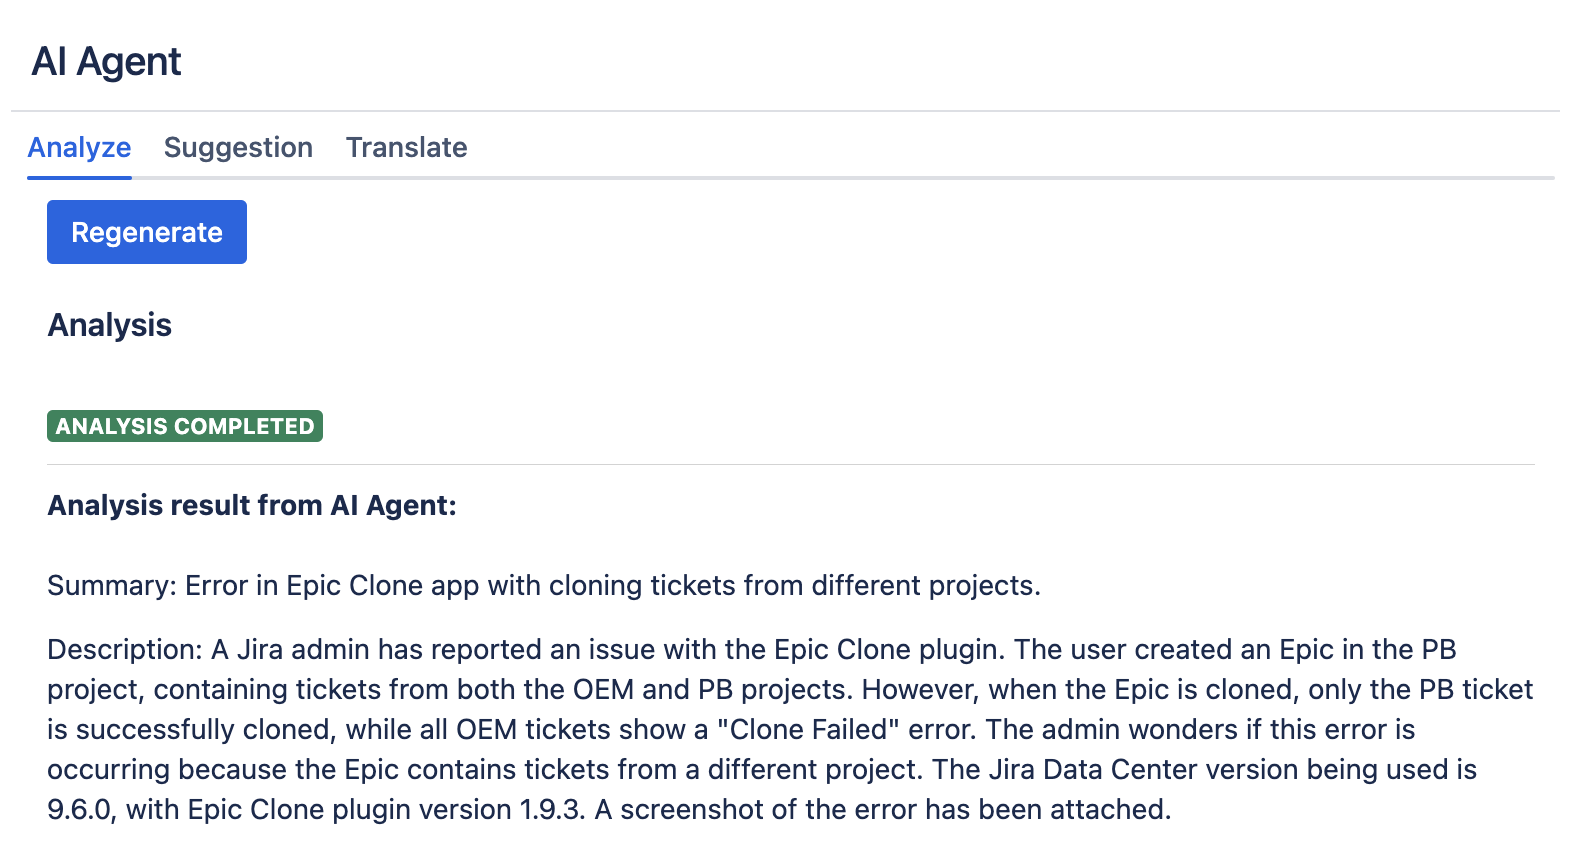This screenshot has height=860, width=1580.
Task: Click the AI Agent panel title
Action: tap(106, 62)
